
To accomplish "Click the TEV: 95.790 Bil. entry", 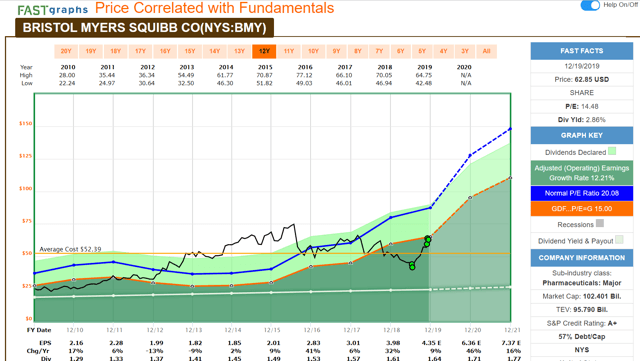I will 582,310.
